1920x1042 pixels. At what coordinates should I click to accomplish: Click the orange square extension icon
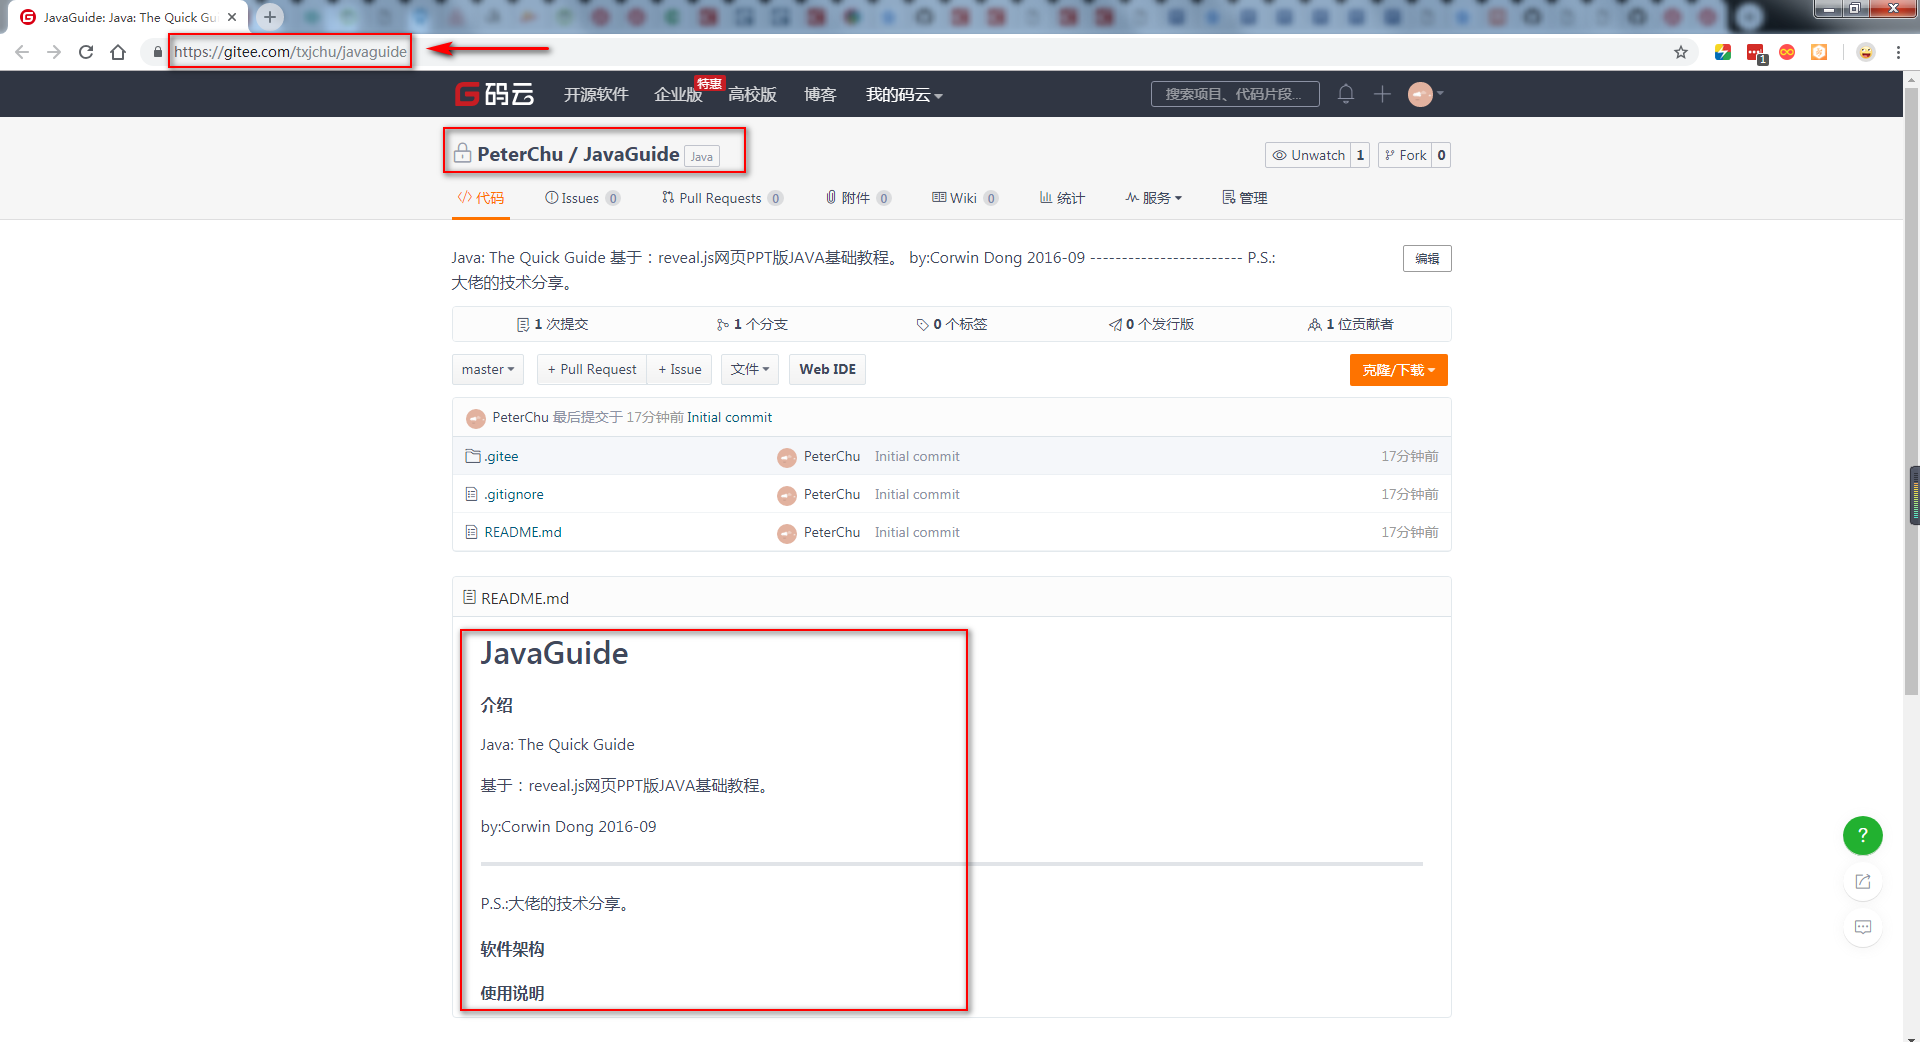pos(1819,52)
